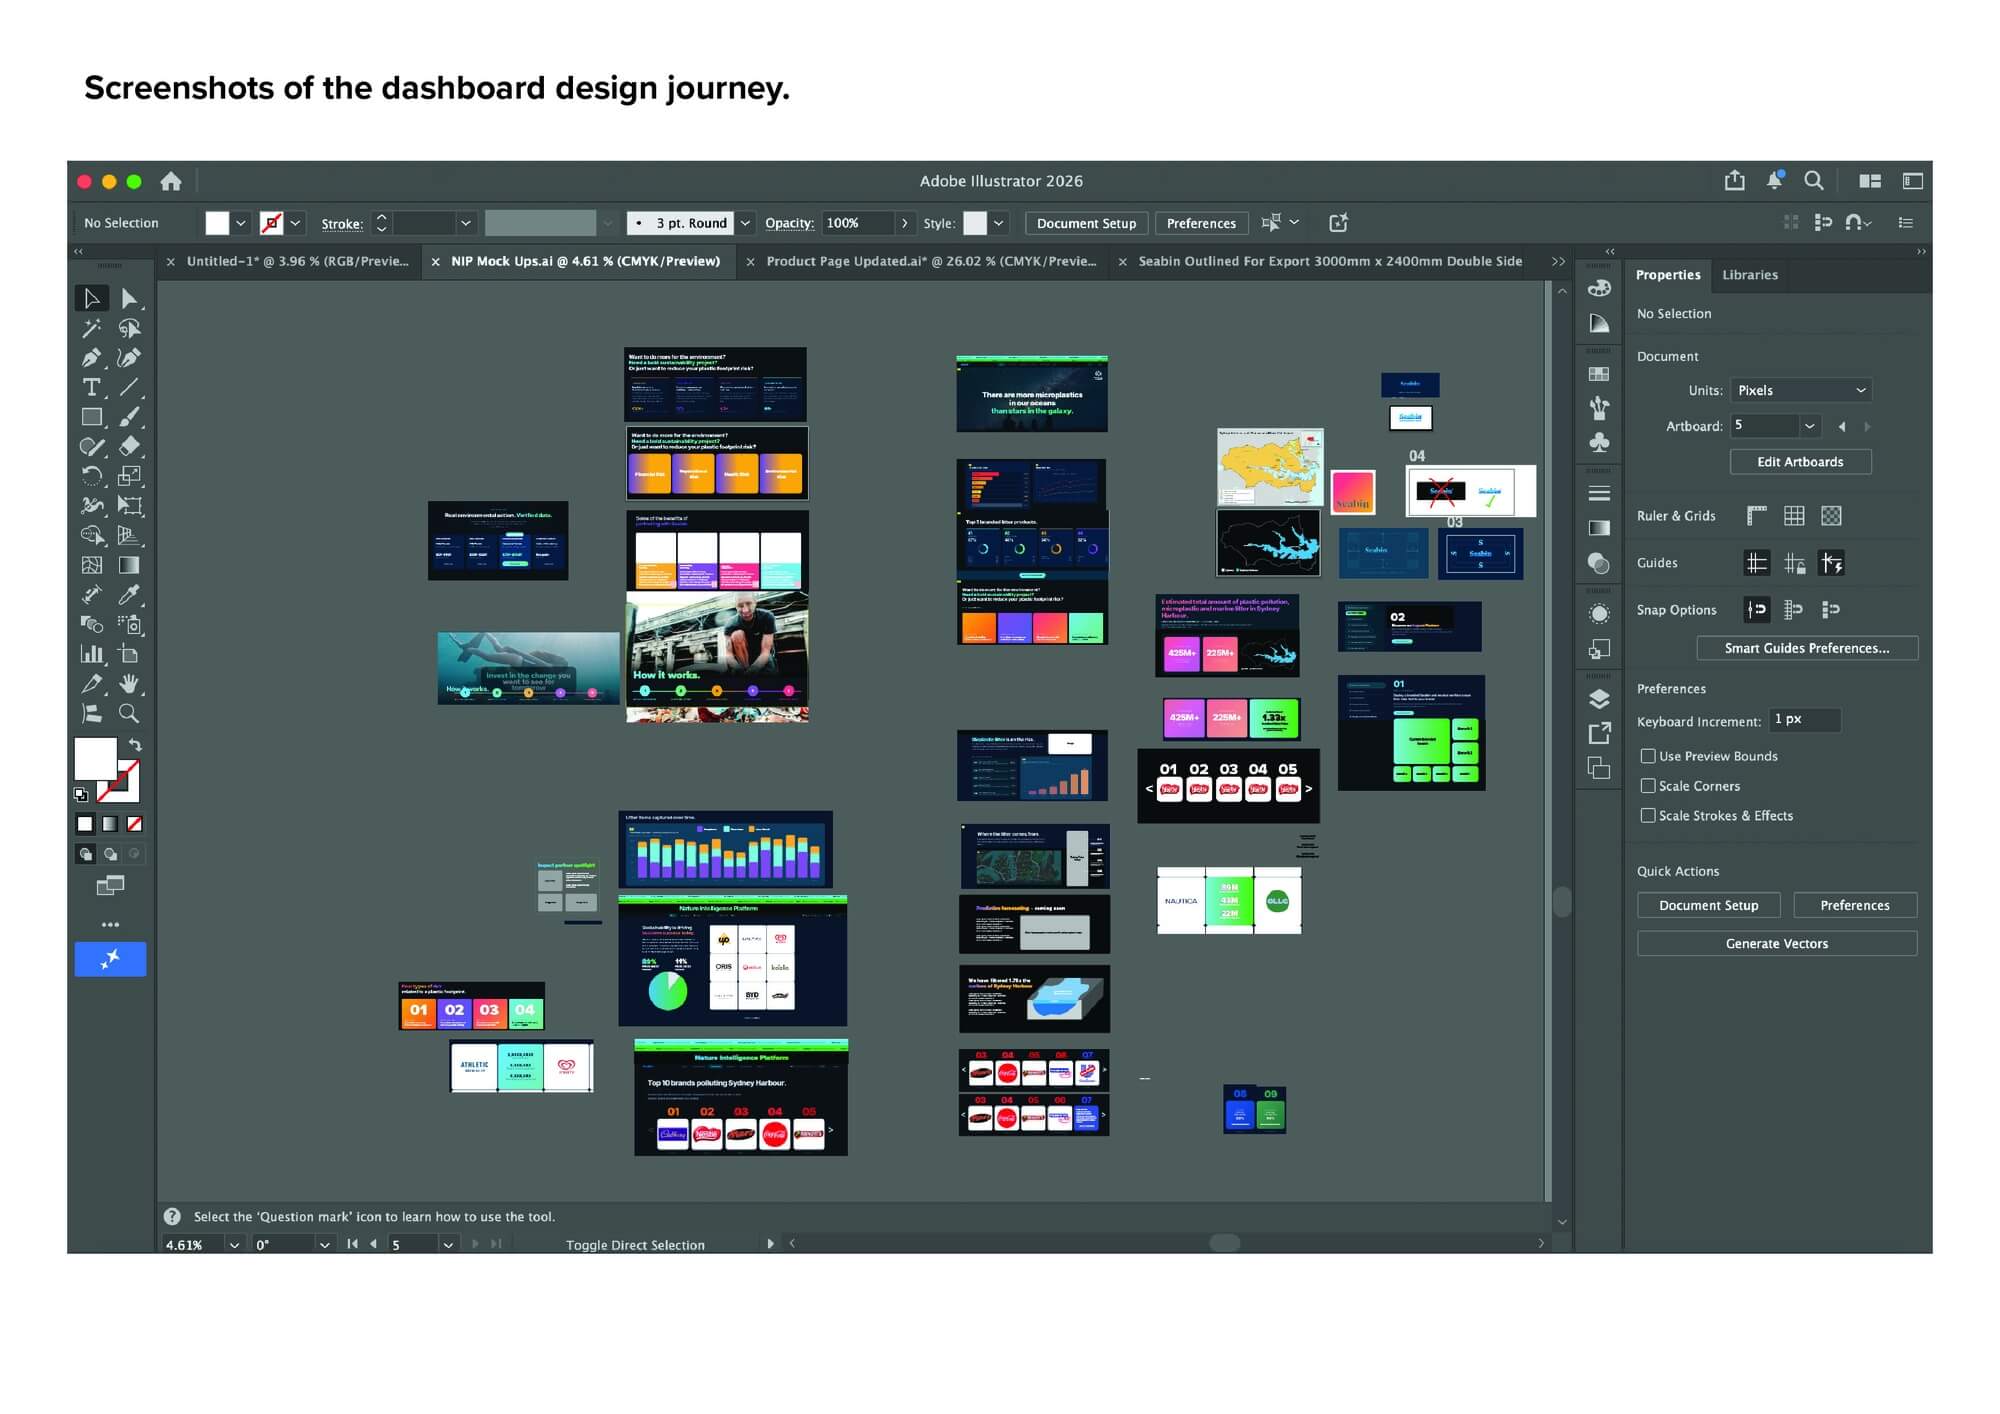Open the search magnifier in title bar
Screen dimensions: 2000x1414
tap(1813, 180)
